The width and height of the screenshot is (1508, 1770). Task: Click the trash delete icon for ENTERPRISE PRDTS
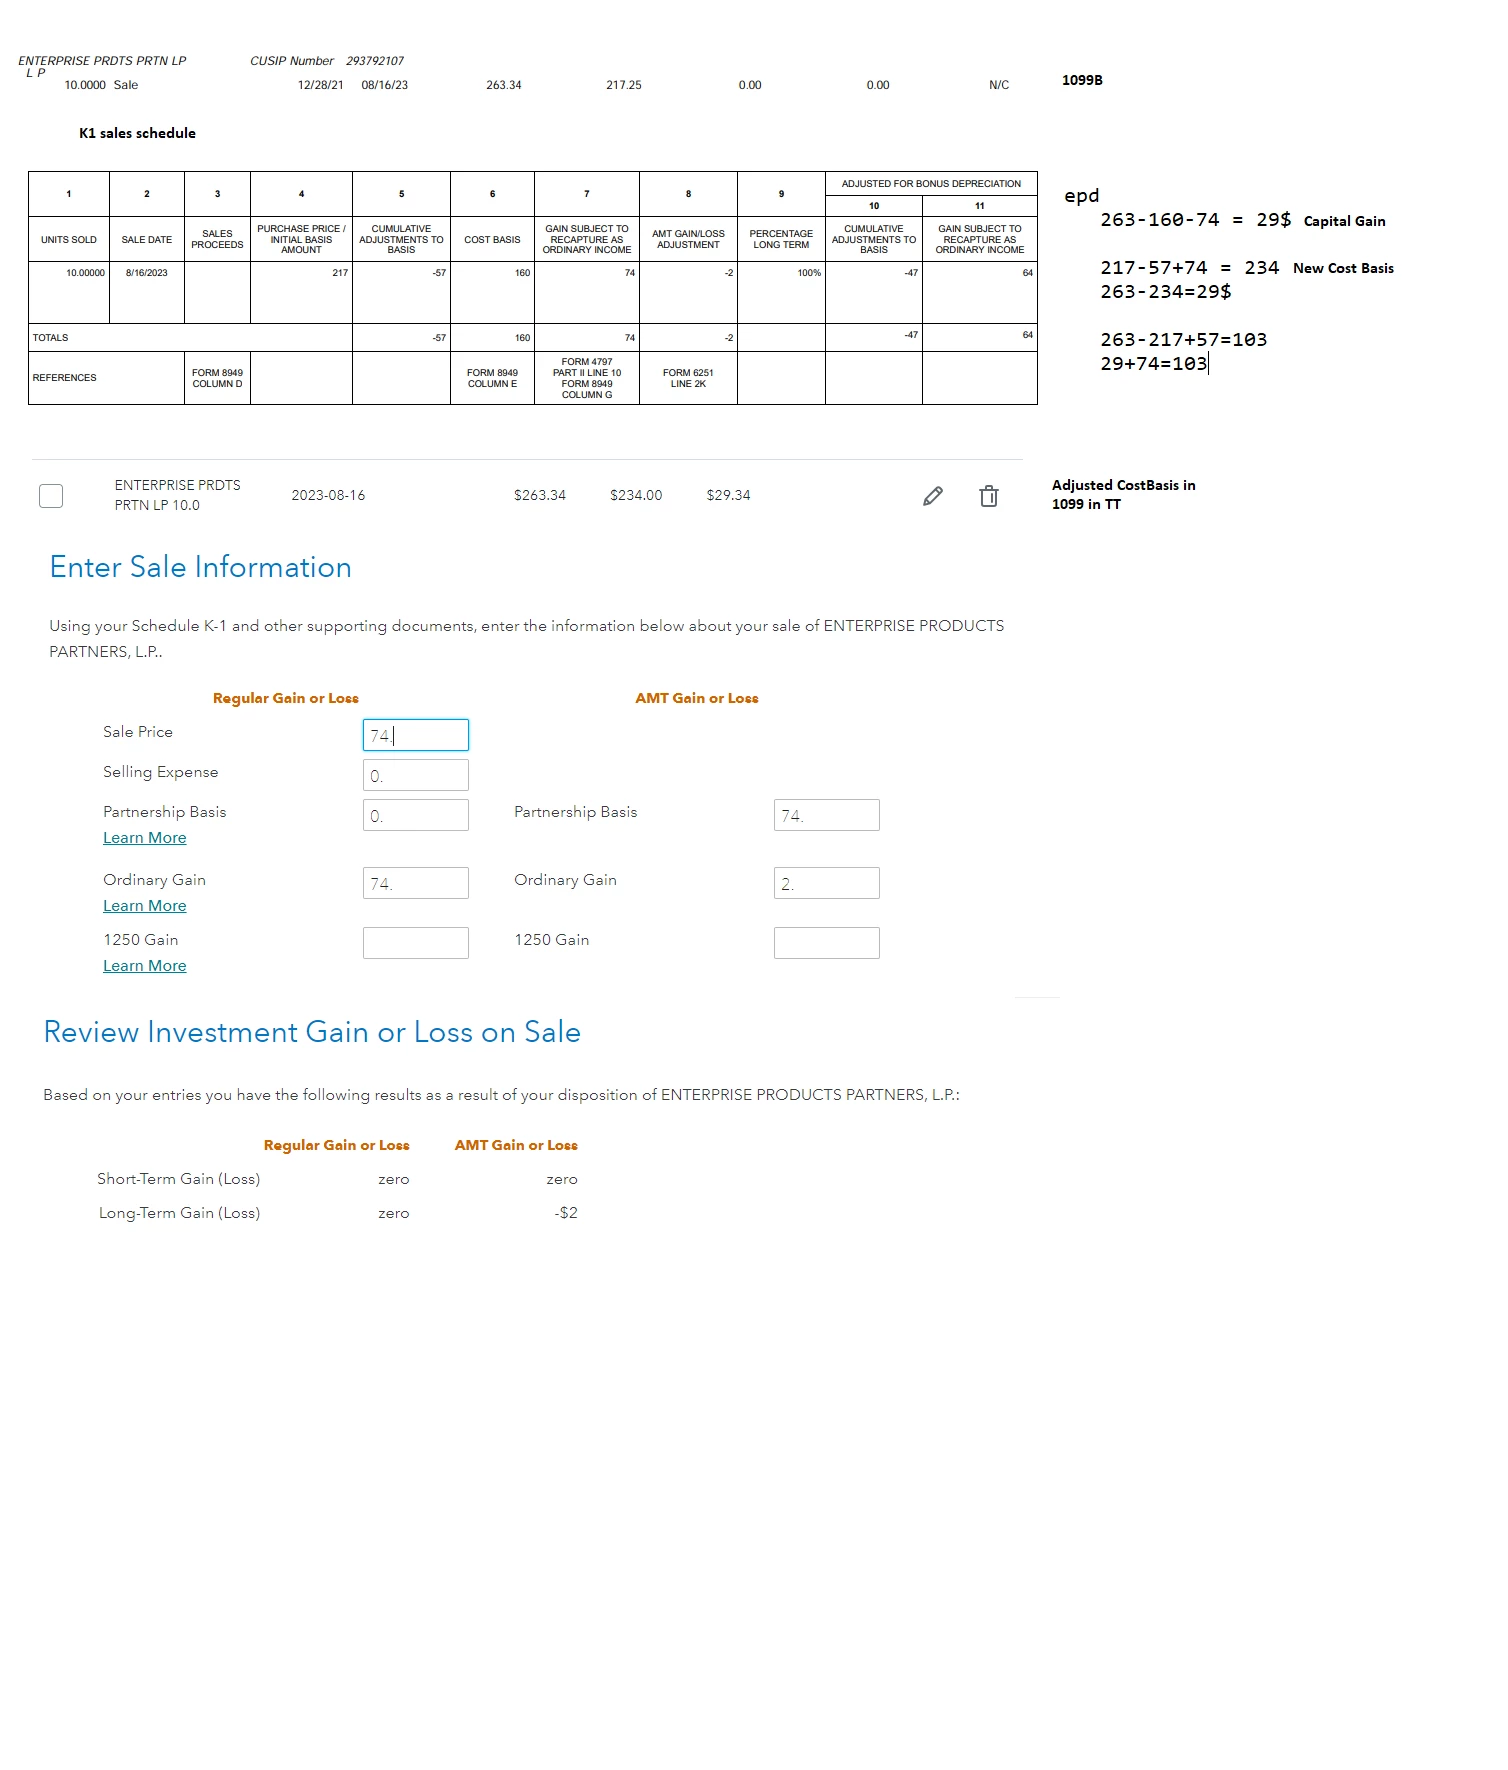988,496
